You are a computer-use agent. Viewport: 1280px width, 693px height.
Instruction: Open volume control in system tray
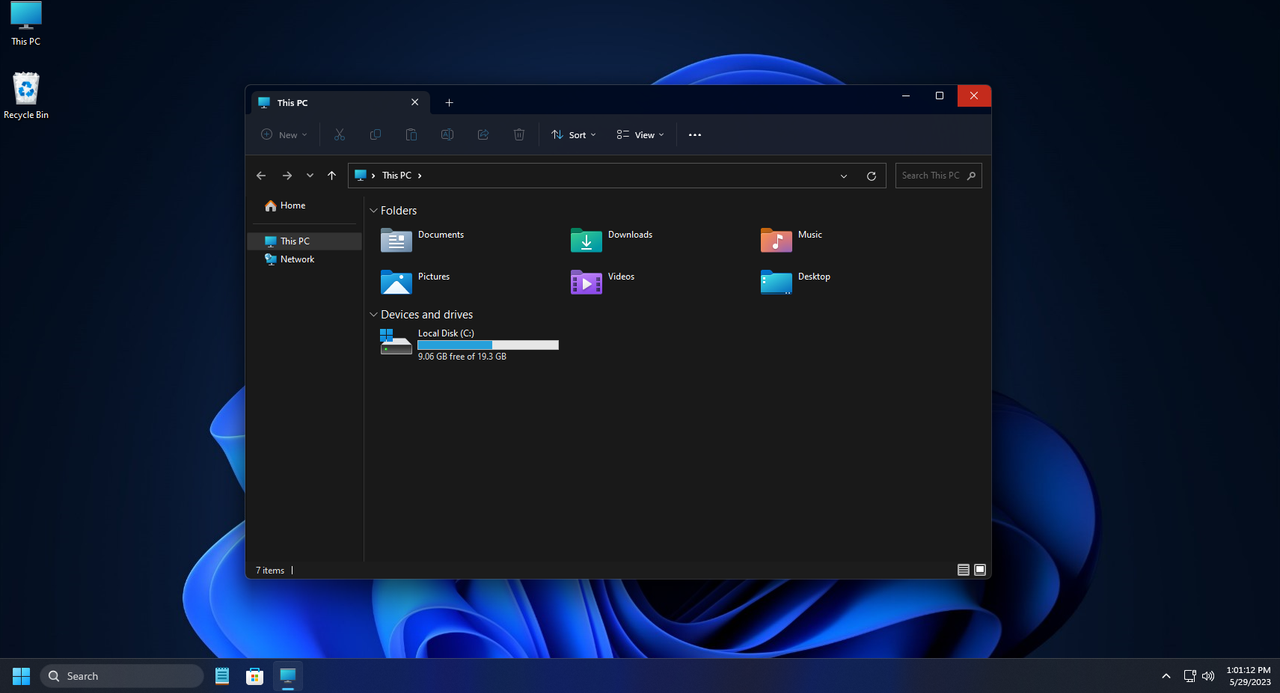coord(1208,676)
